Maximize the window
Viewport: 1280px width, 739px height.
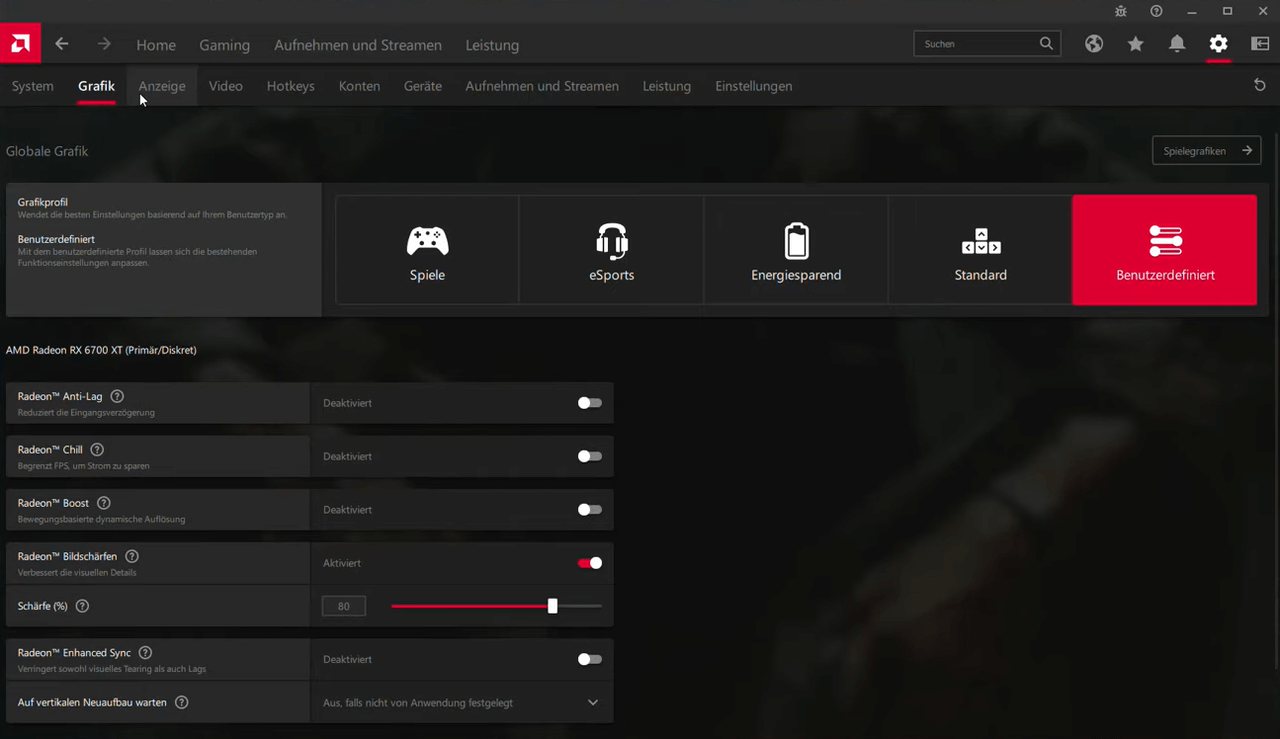(x=1227, y=11)
